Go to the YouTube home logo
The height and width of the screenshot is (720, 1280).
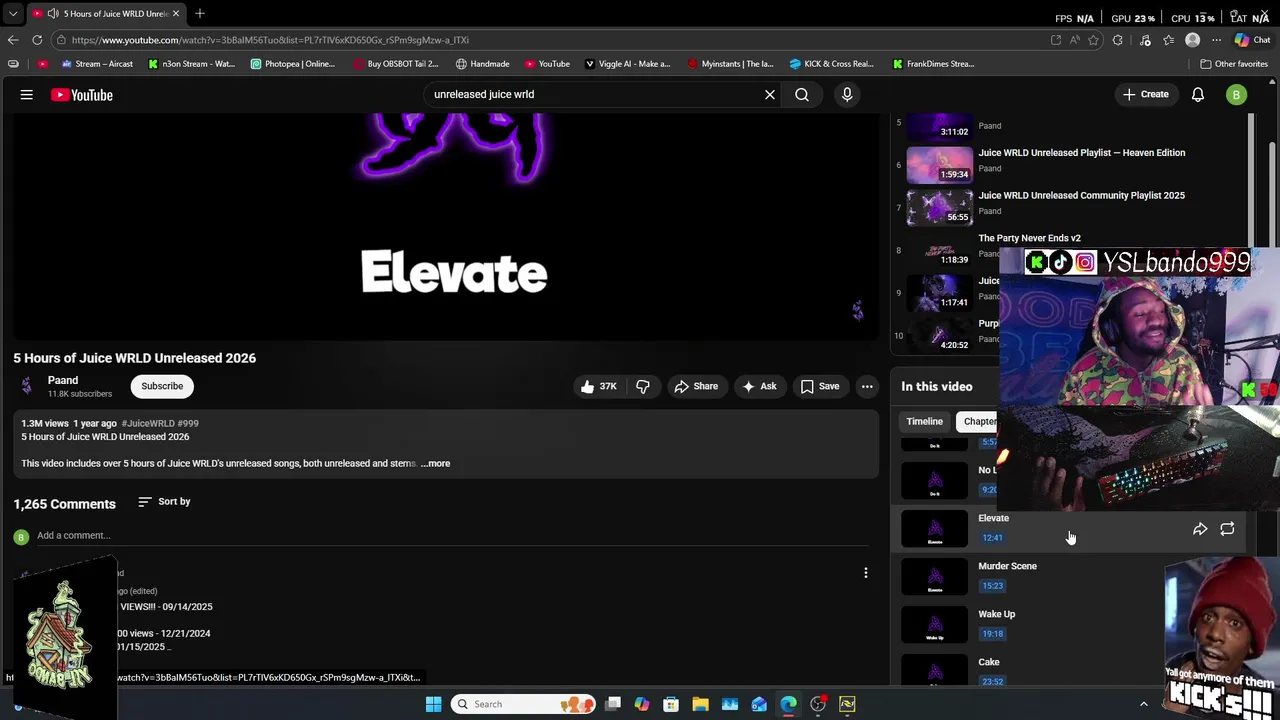(82, 95)
